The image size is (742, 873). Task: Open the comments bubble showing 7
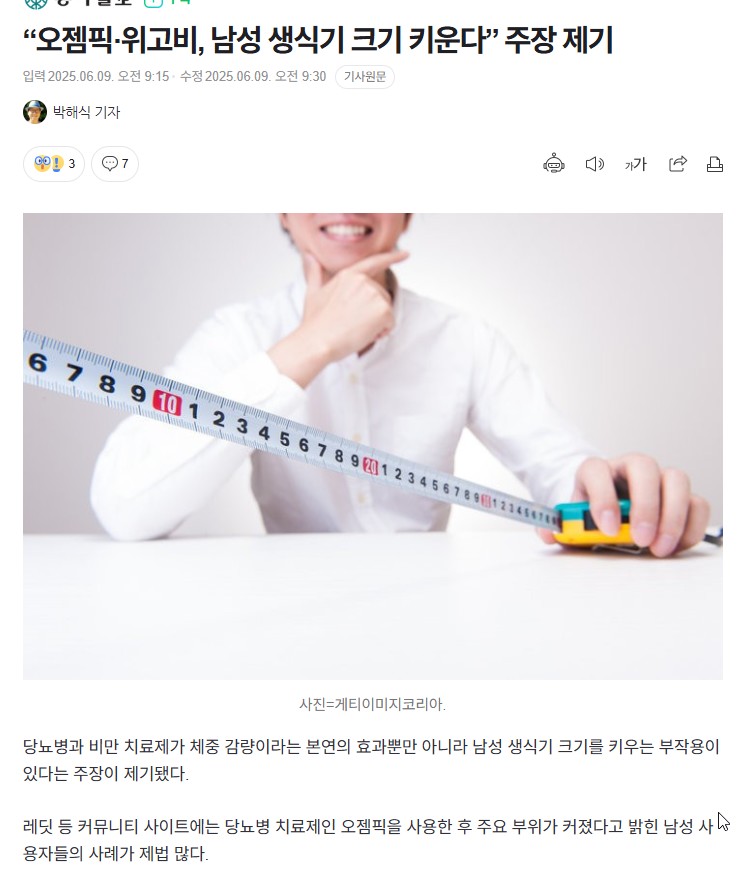coord(115,164)
